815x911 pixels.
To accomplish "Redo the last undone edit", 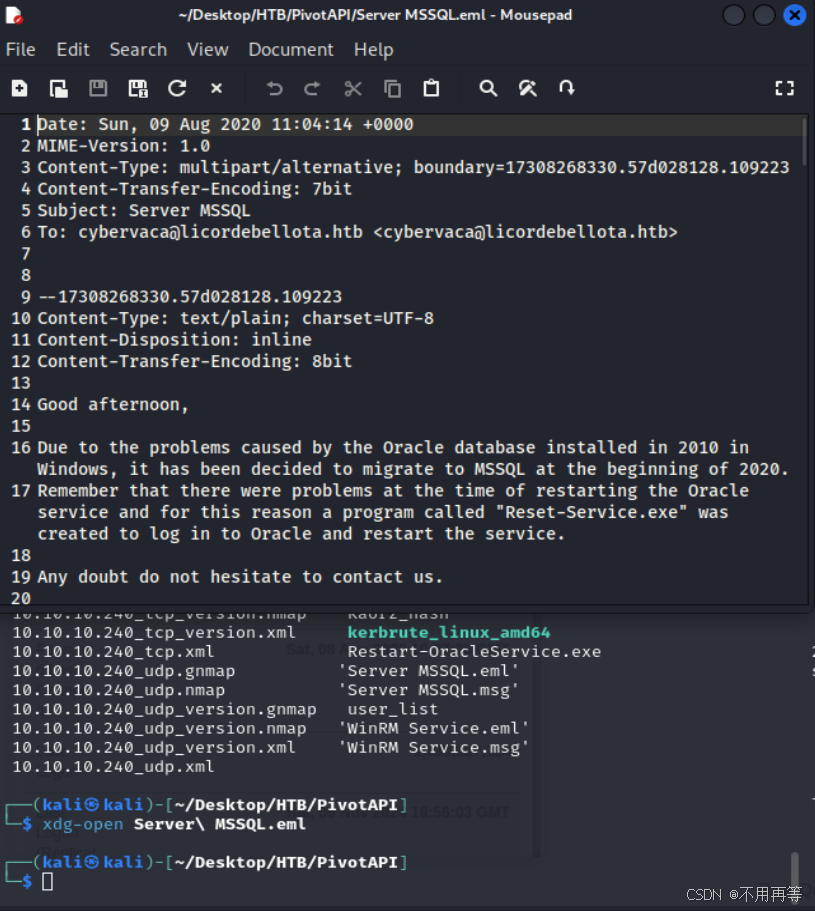I will 313,88.
